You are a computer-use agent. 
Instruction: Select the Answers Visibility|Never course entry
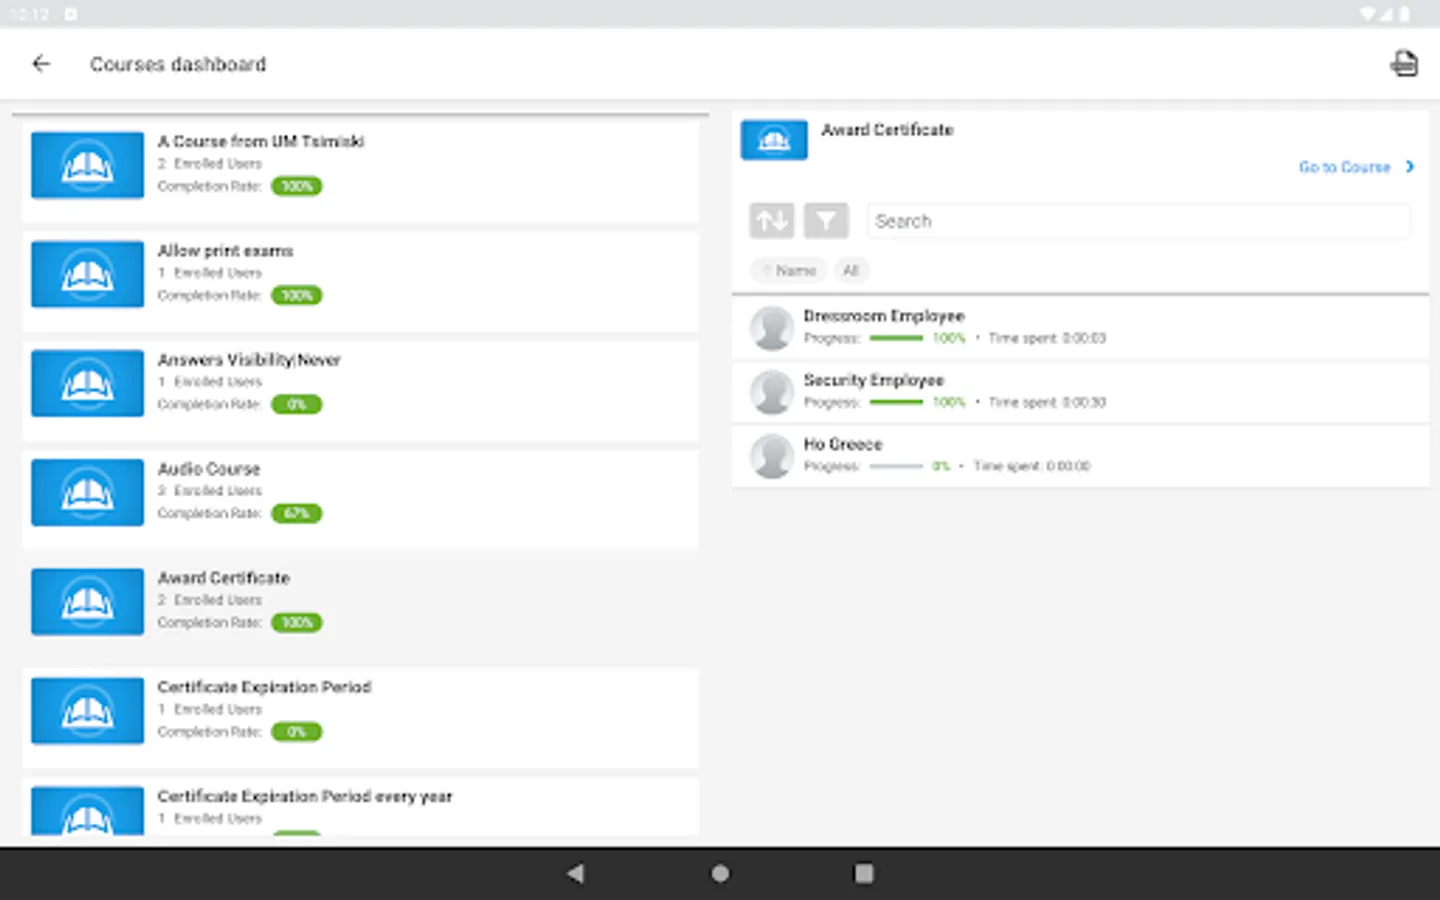(x=249, y=359)
